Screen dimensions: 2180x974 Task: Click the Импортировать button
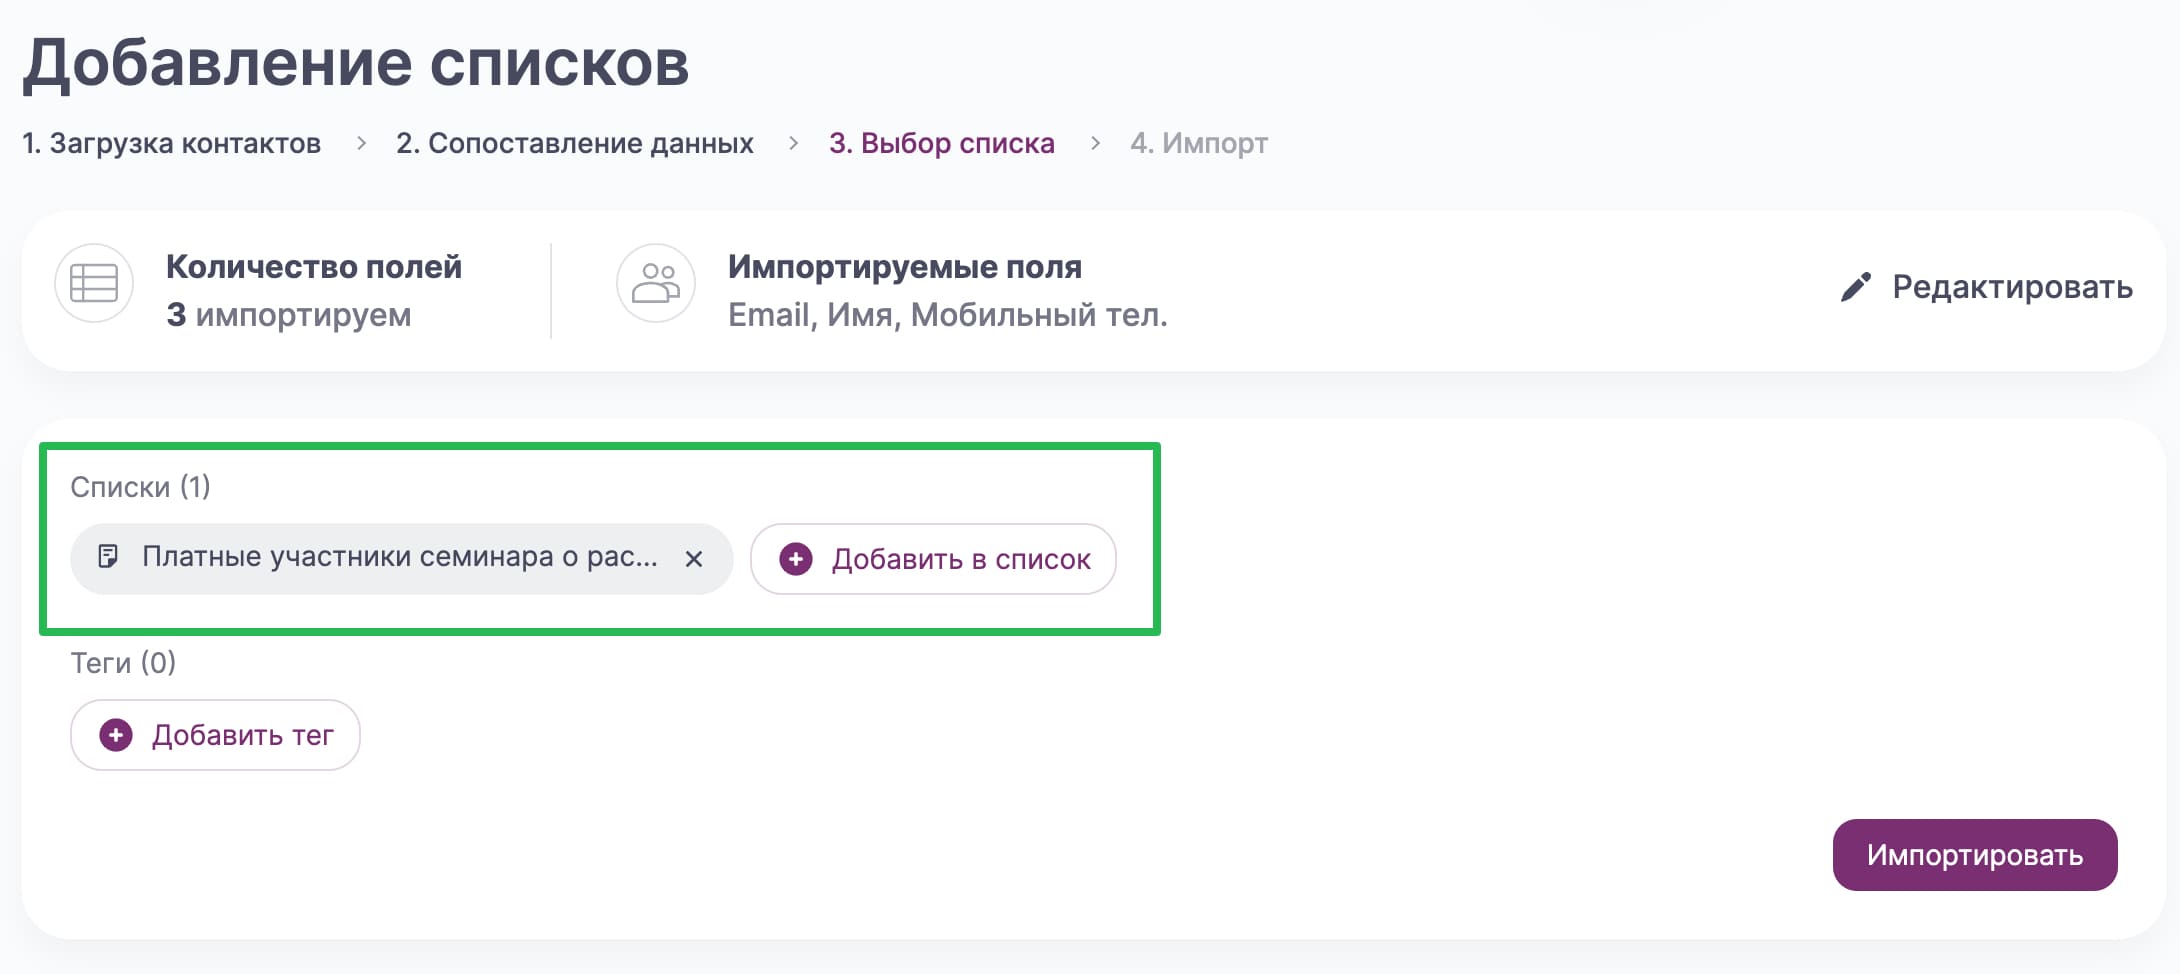1975,855
